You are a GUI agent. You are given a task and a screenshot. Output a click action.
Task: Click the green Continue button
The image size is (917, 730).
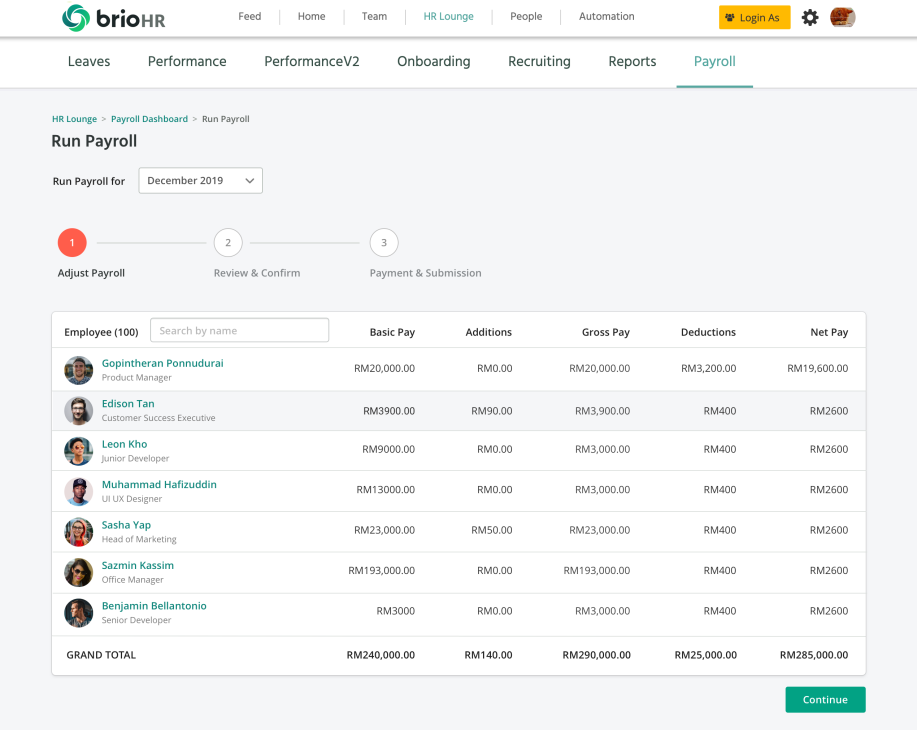(x=825, y=700)
